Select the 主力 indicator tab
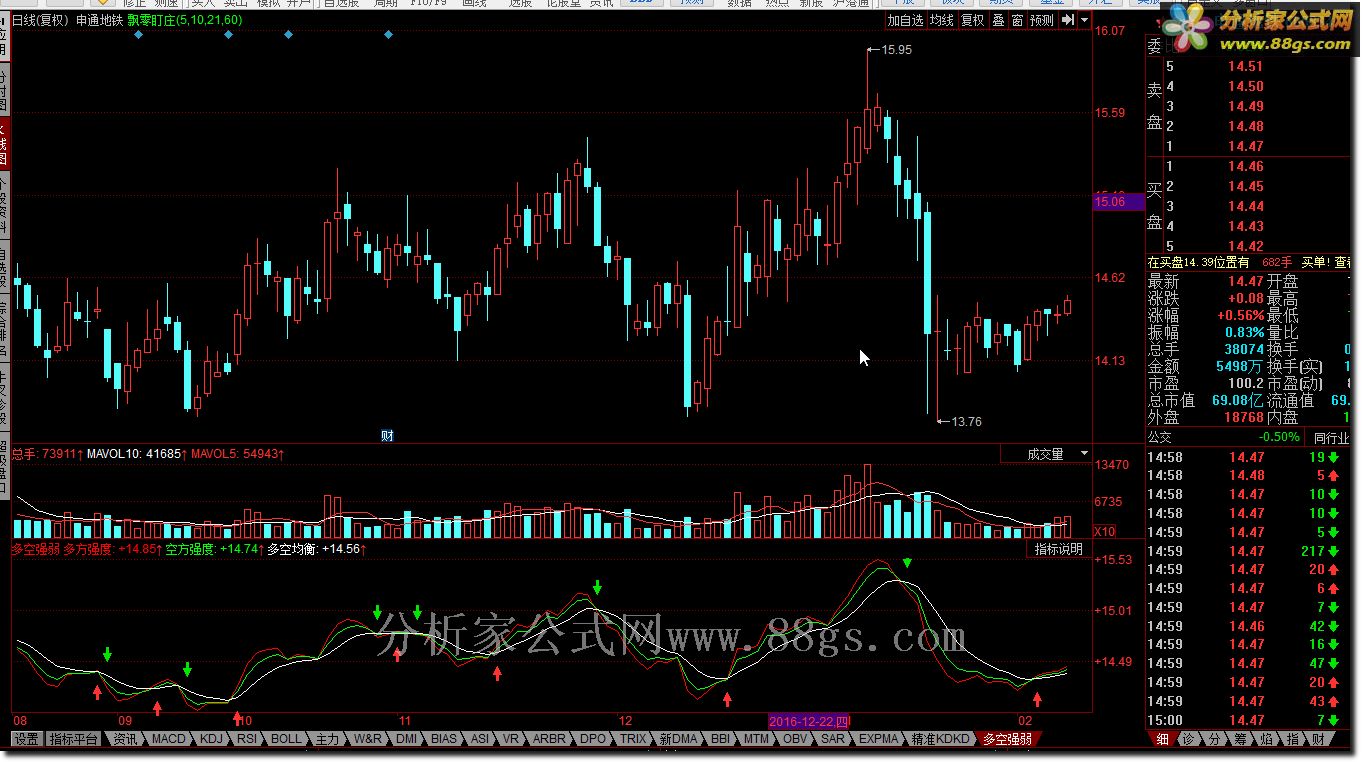Image resolution: width=1362 pixels, height=762 pixels. tap(327, 739)
